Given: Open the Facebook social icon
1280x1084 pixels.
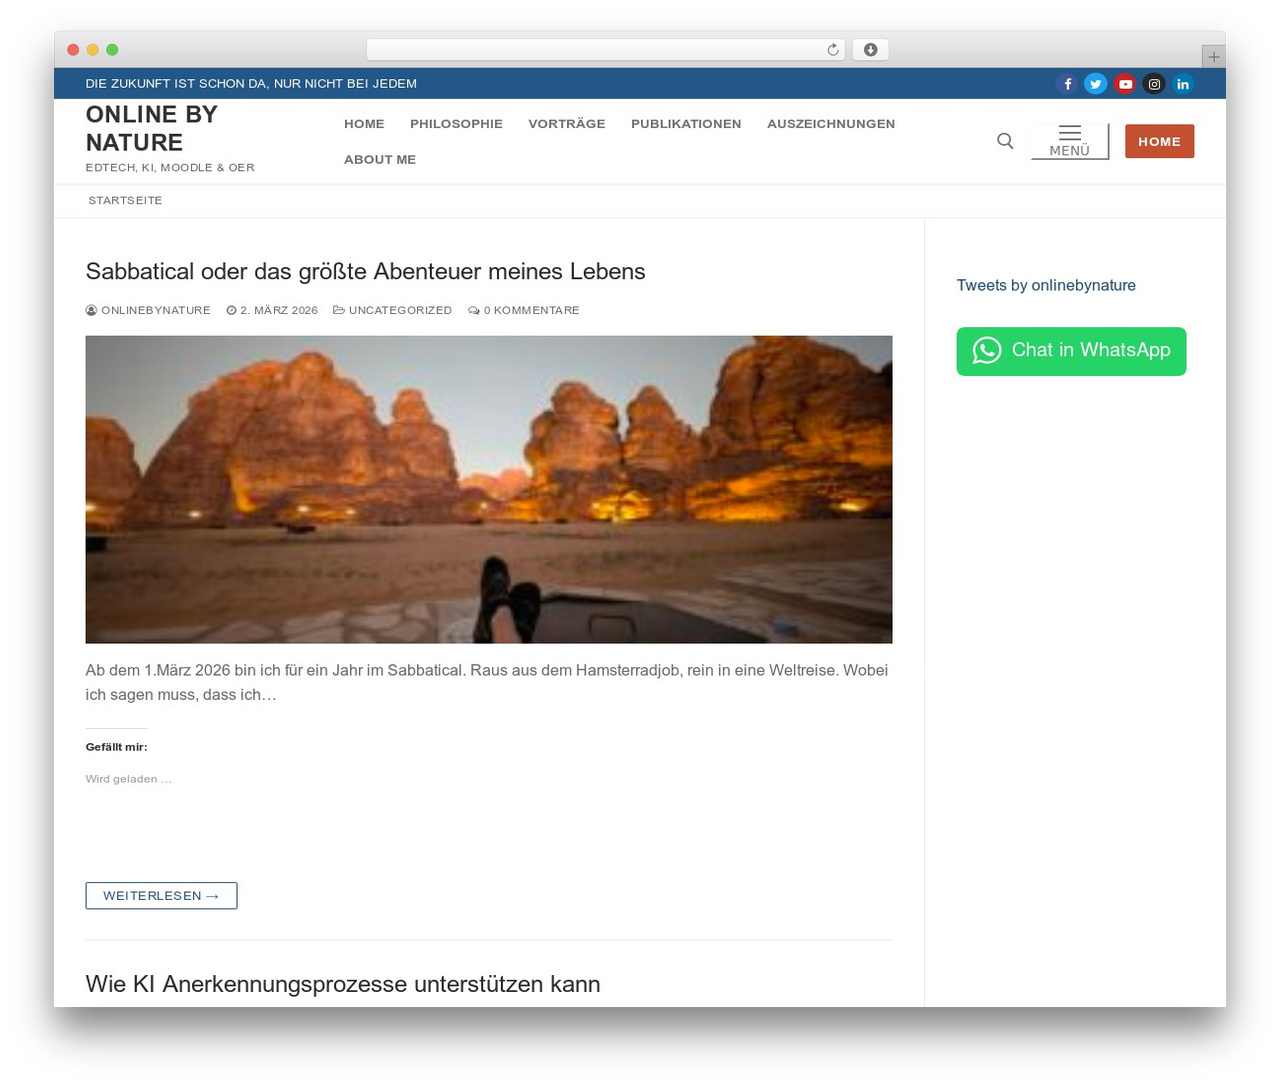Looking at the screenshot, I should pyautogui.click(x=1067, y=84).
